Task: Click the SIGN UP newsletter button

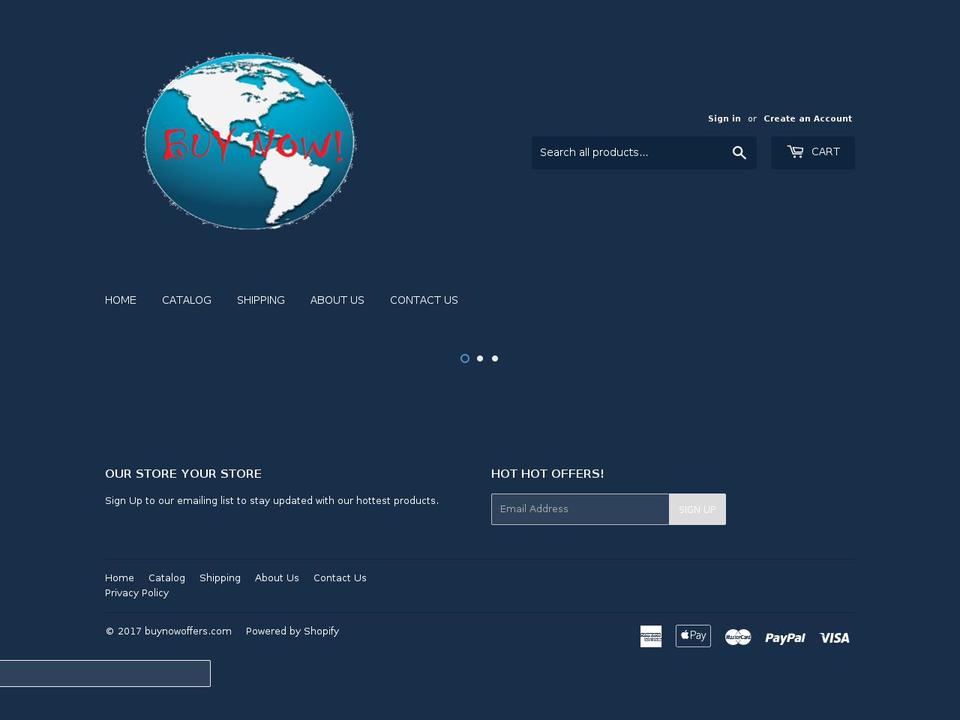Action: click(x=697, y=509)
